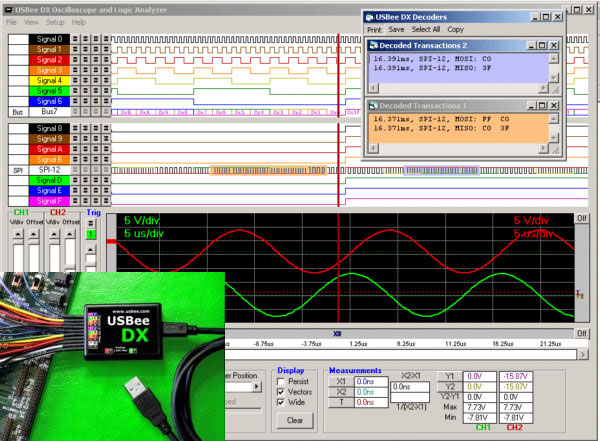Click first trigger setting button of Signal 2
600x441 pixels.
tap(75, 60)
